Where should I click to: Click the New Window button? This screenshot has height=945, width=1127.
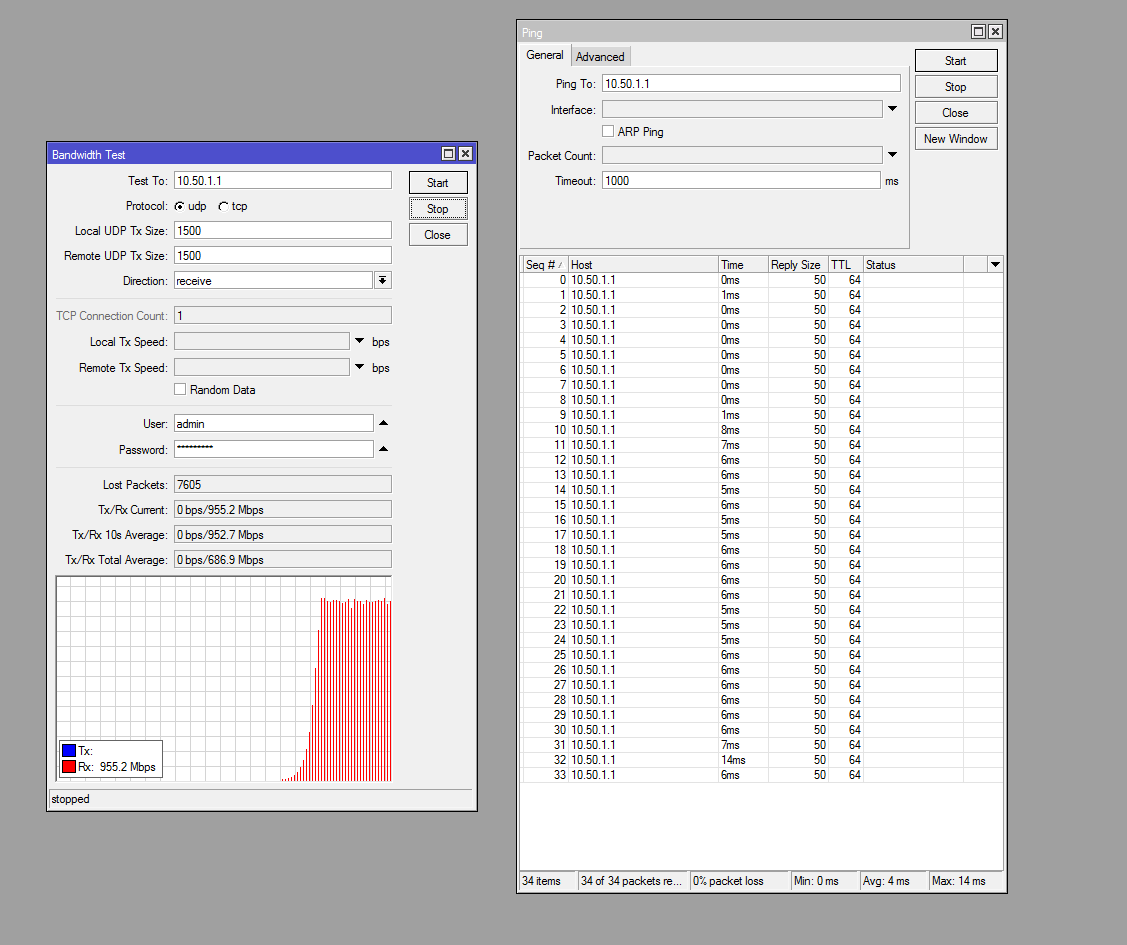pyautogui.click(x=955, y=139)
